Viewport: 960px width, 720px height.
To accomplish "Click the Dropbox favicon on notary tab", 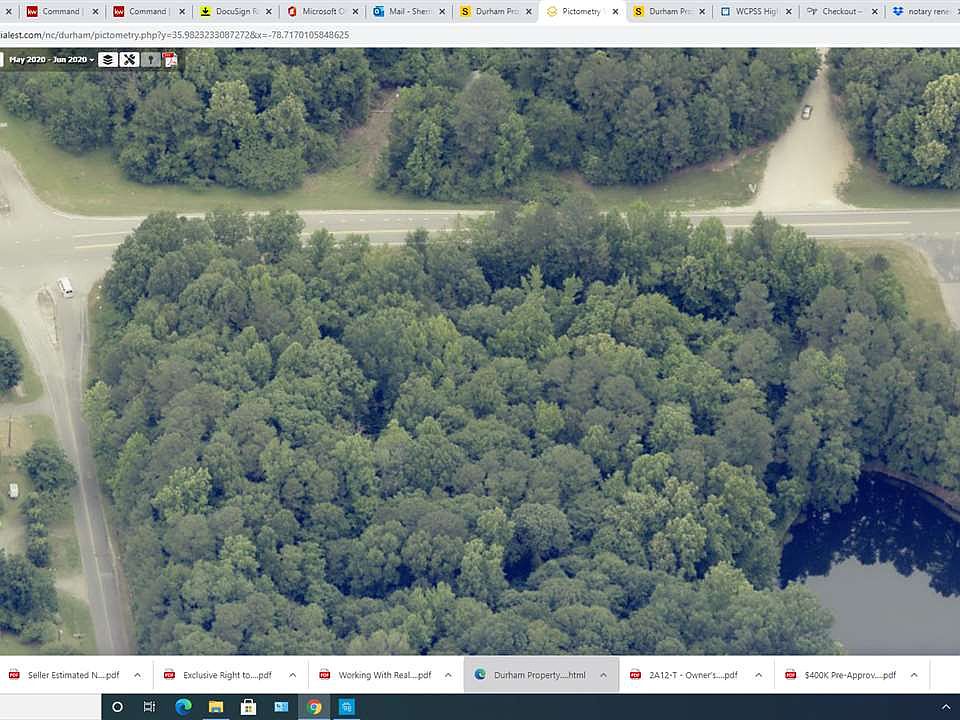I will coord(898,12).
